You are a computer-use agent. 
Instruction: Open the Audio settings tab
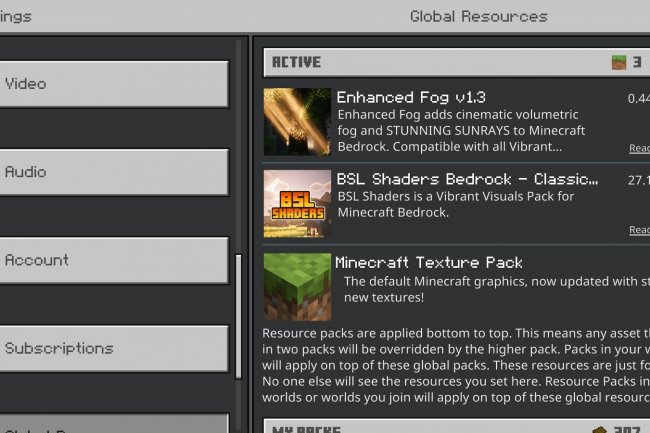click(114, 172)
